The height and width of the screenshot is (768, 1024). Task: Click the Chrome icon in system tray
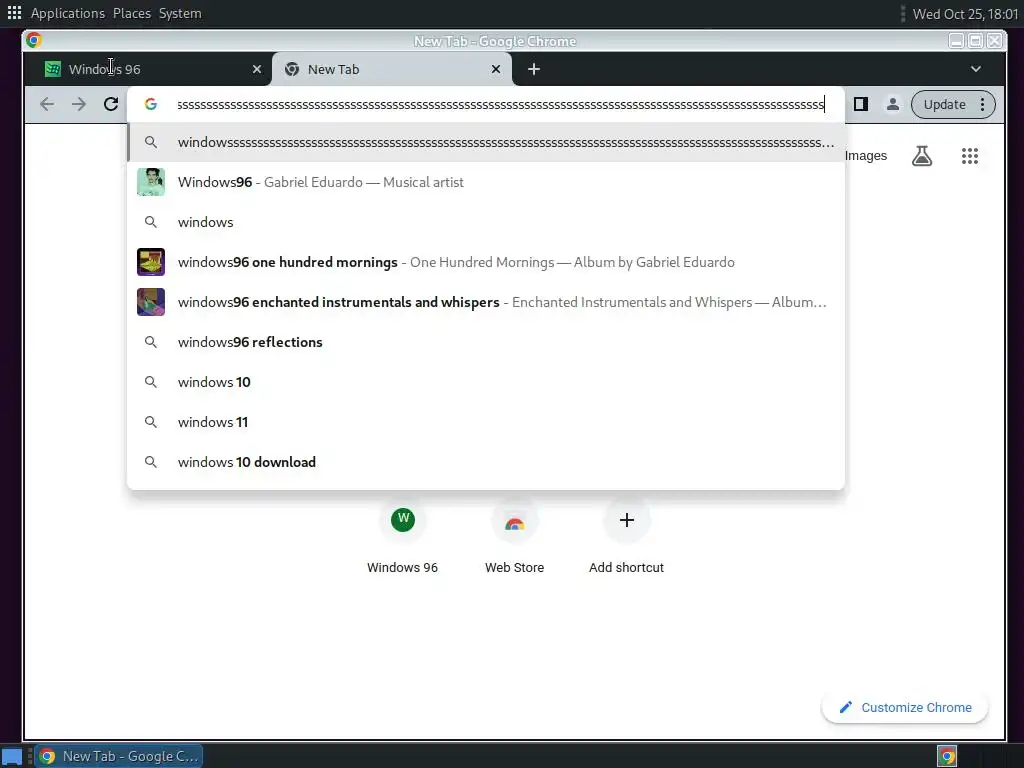tap(947, 756)
